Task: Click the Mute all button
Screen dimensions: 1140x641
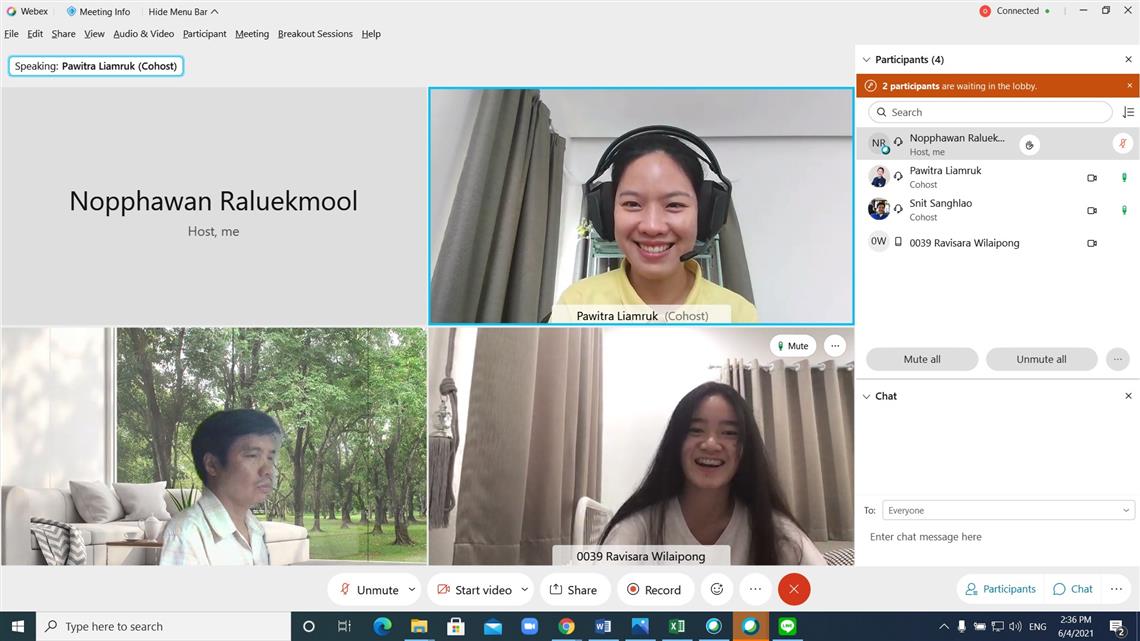Action: click(921, 360)
